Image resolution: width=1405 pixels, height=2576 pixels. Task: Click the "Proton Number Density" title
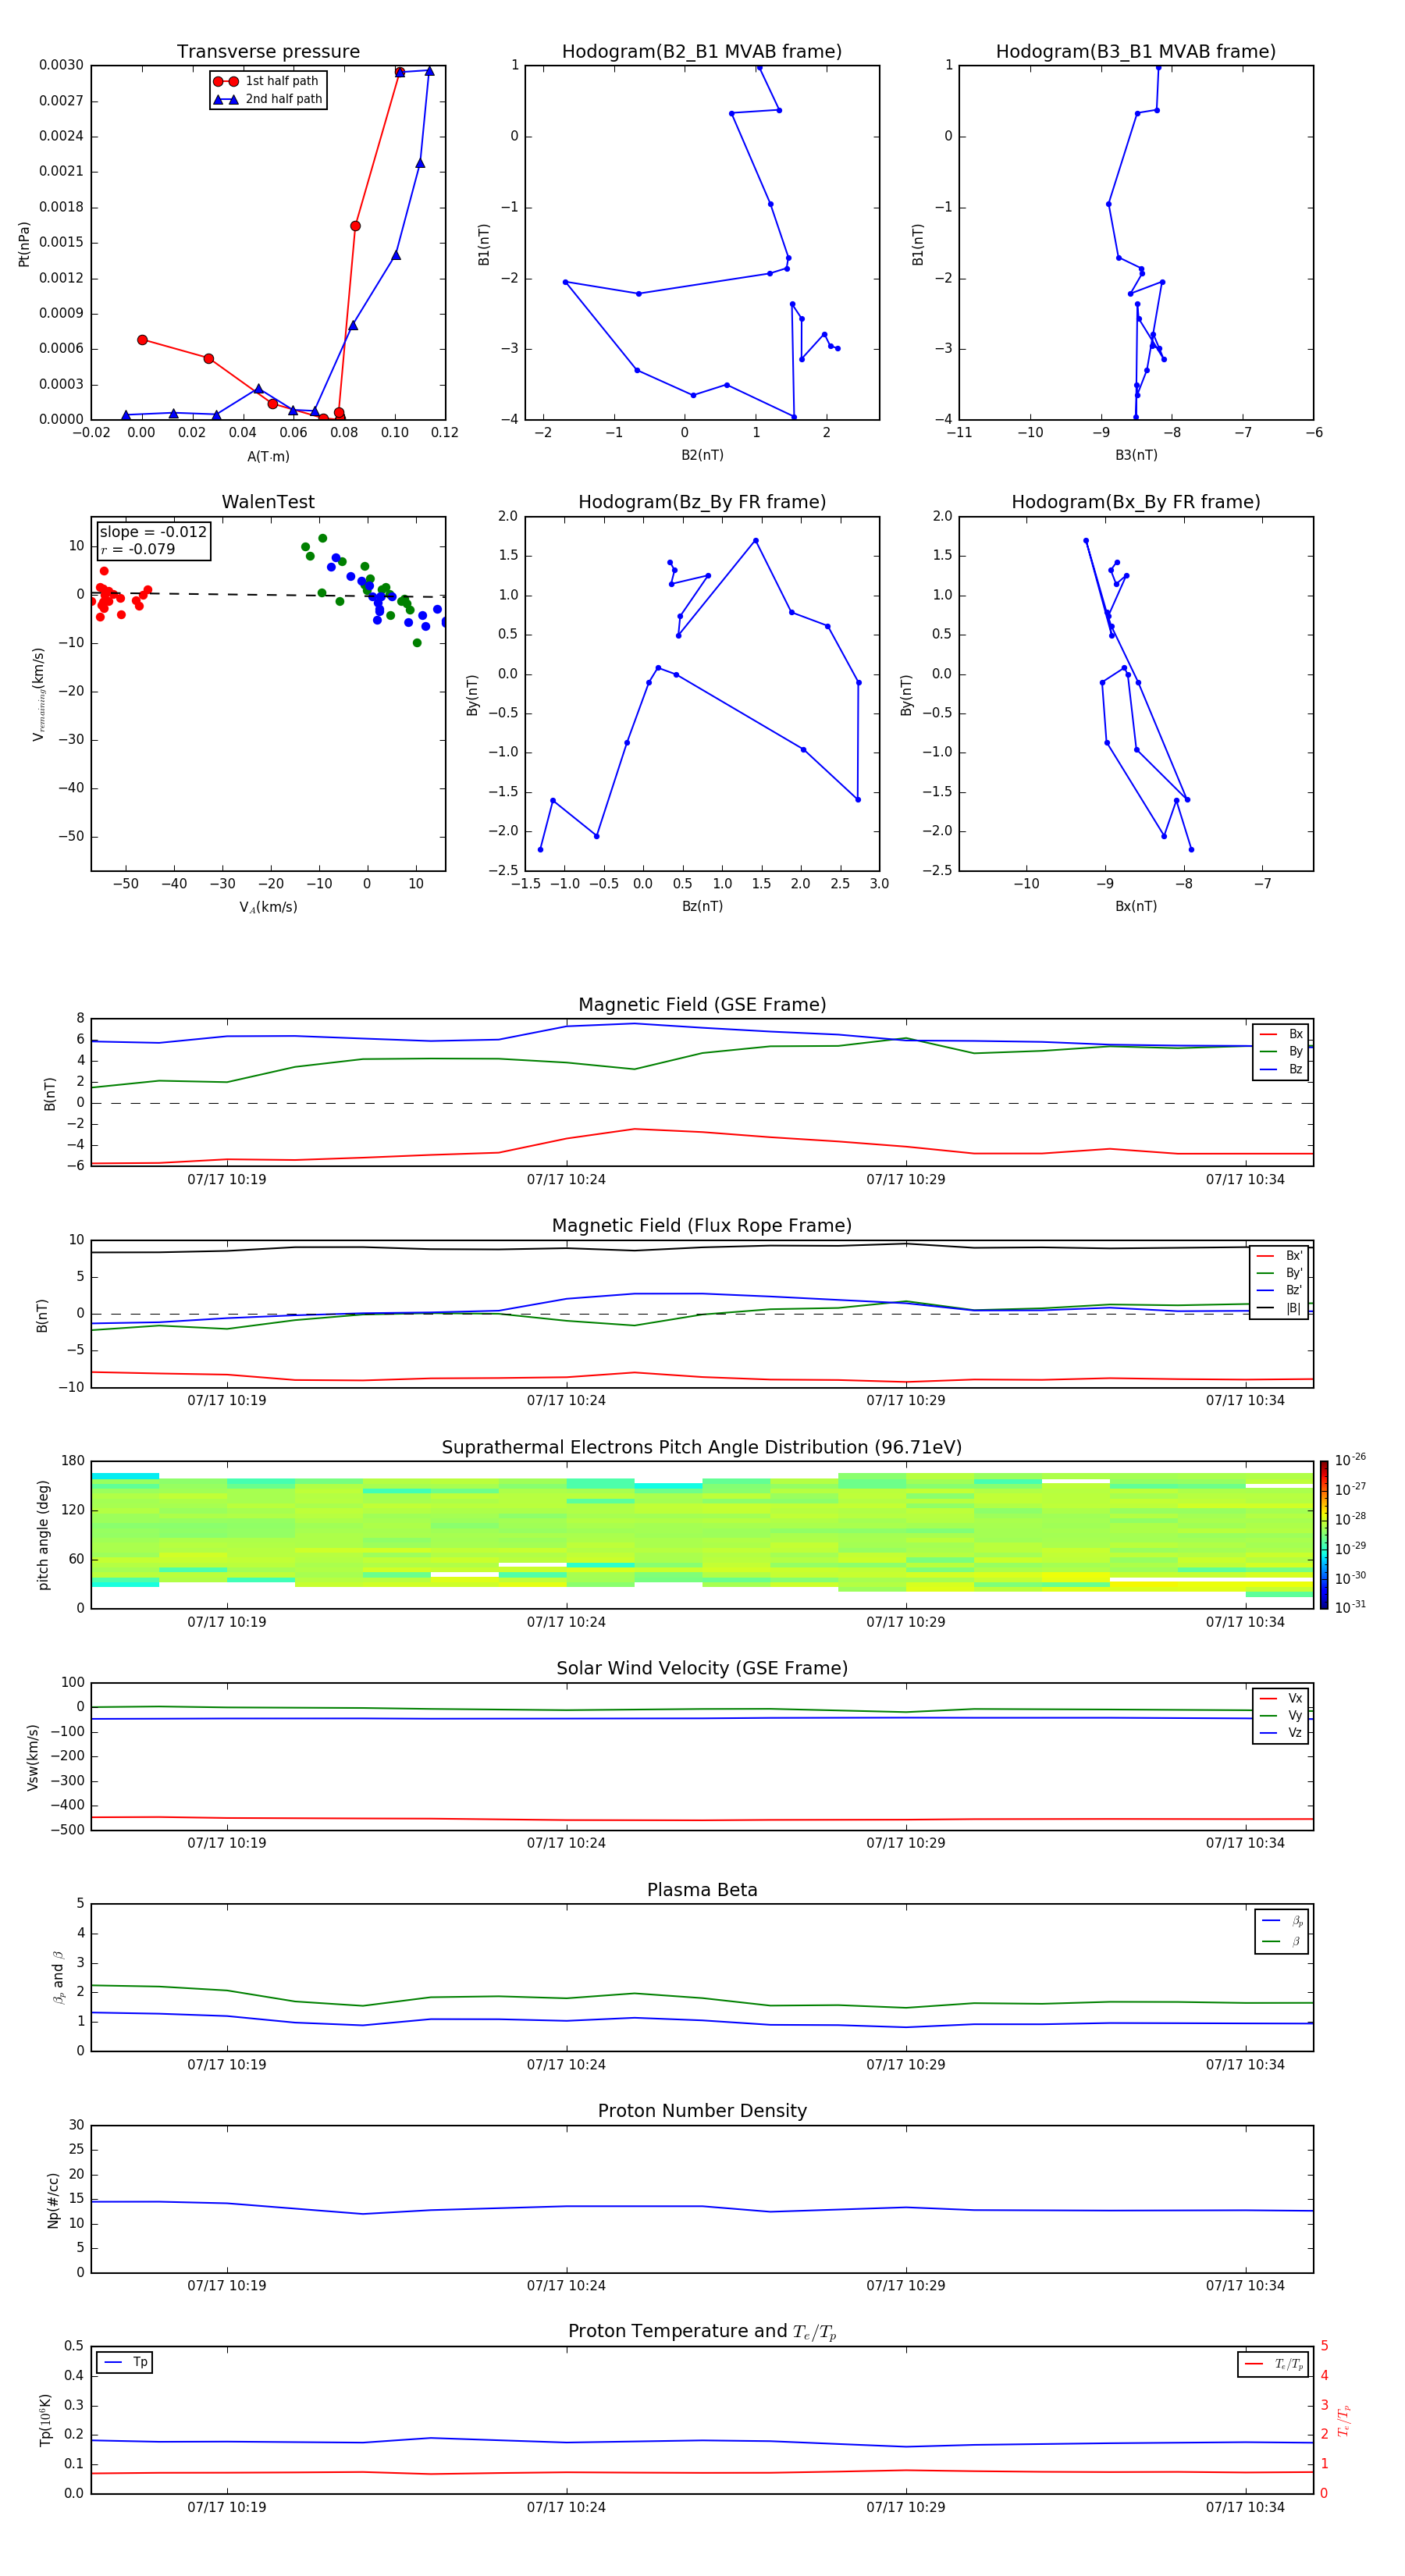click(702, 2111)
